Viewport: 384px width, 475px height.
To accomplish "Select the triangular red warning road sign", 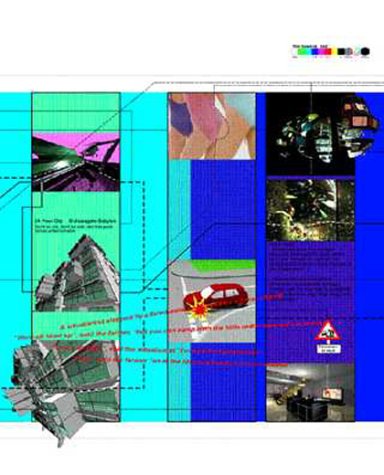I will [328, 331].
